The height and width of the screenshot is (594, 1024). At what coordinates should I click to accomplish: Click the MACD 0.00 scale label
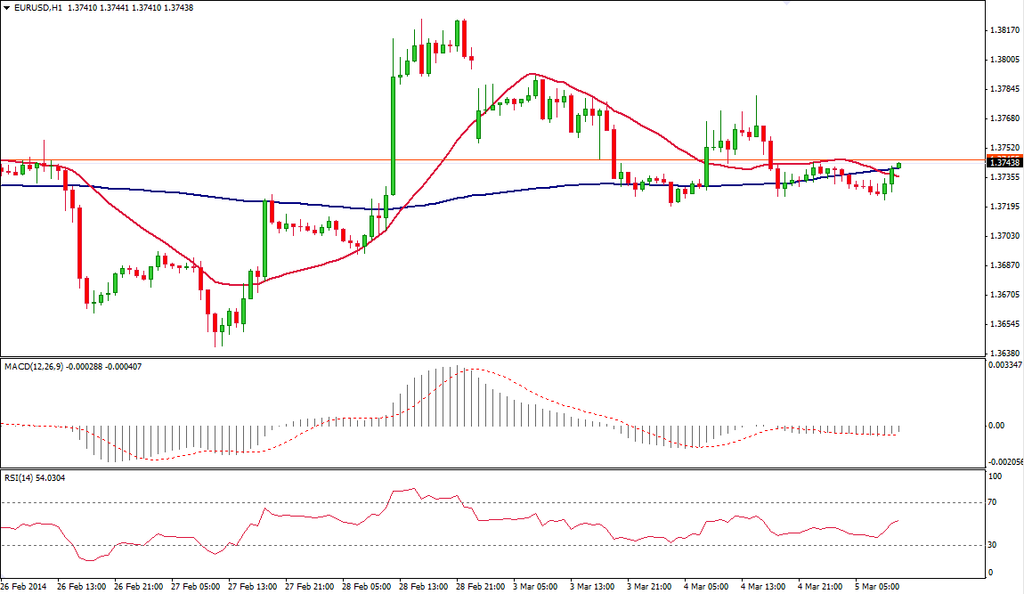pos(996,425)
